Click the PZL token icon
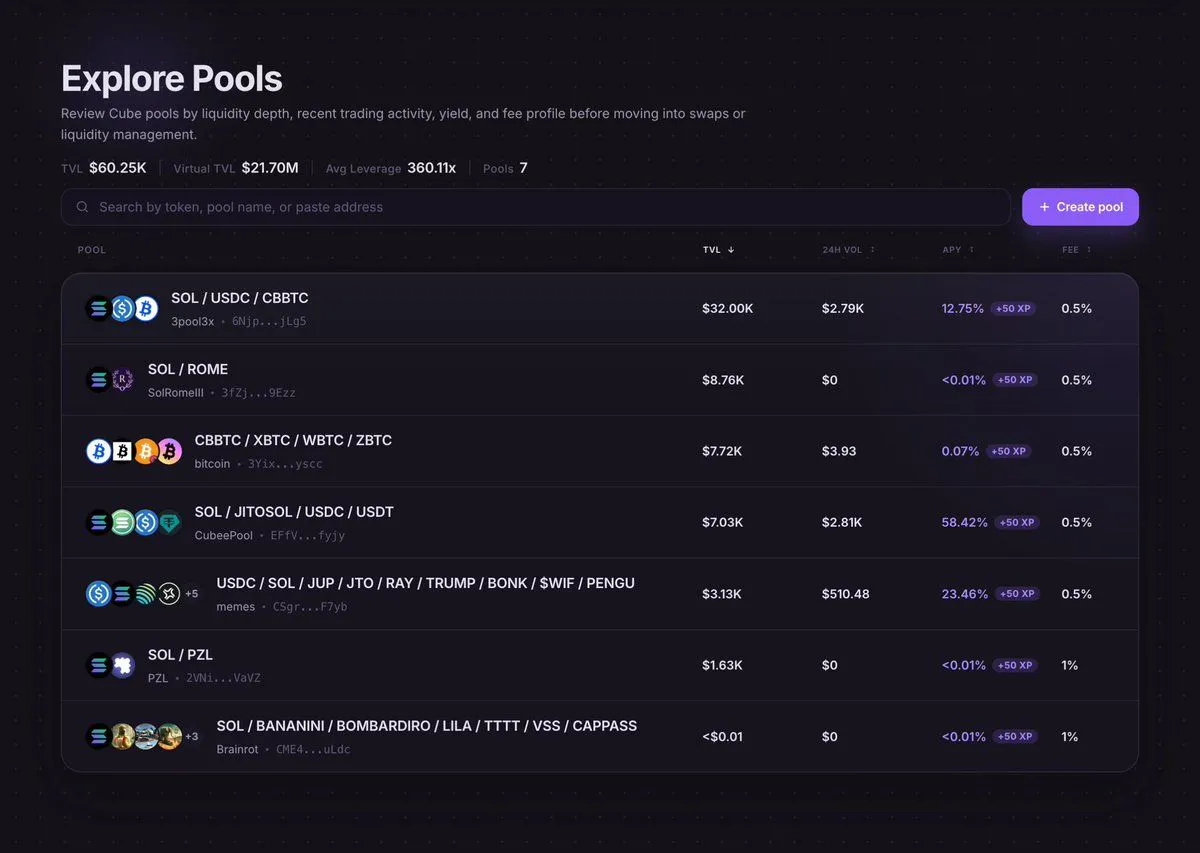 click(122, 665)
